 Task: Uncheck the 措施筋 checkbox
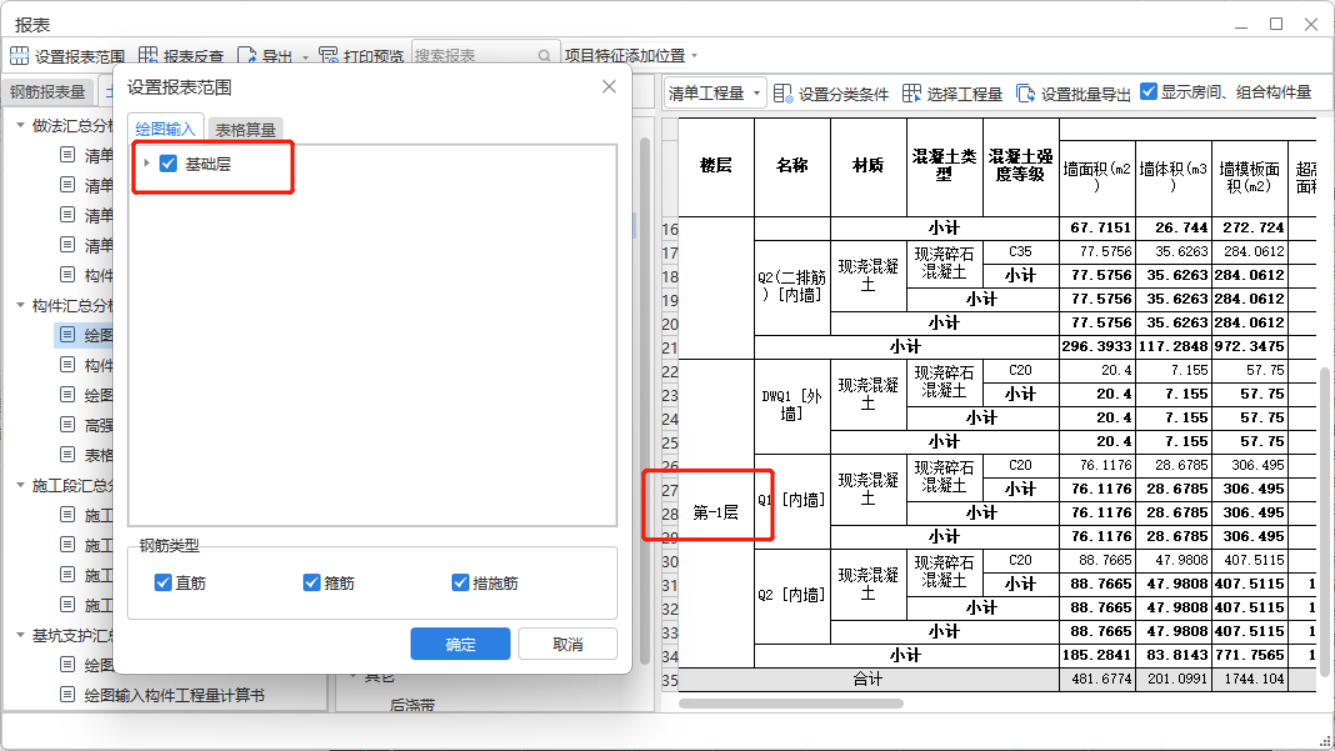(460, 582)
